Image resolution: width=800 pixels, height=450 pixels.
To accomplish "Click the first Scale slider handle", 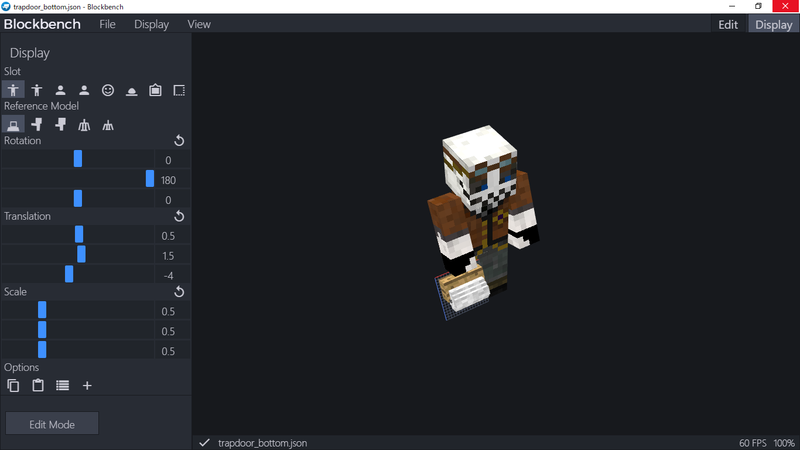I will pyautogui.click(x=42, y=310).
